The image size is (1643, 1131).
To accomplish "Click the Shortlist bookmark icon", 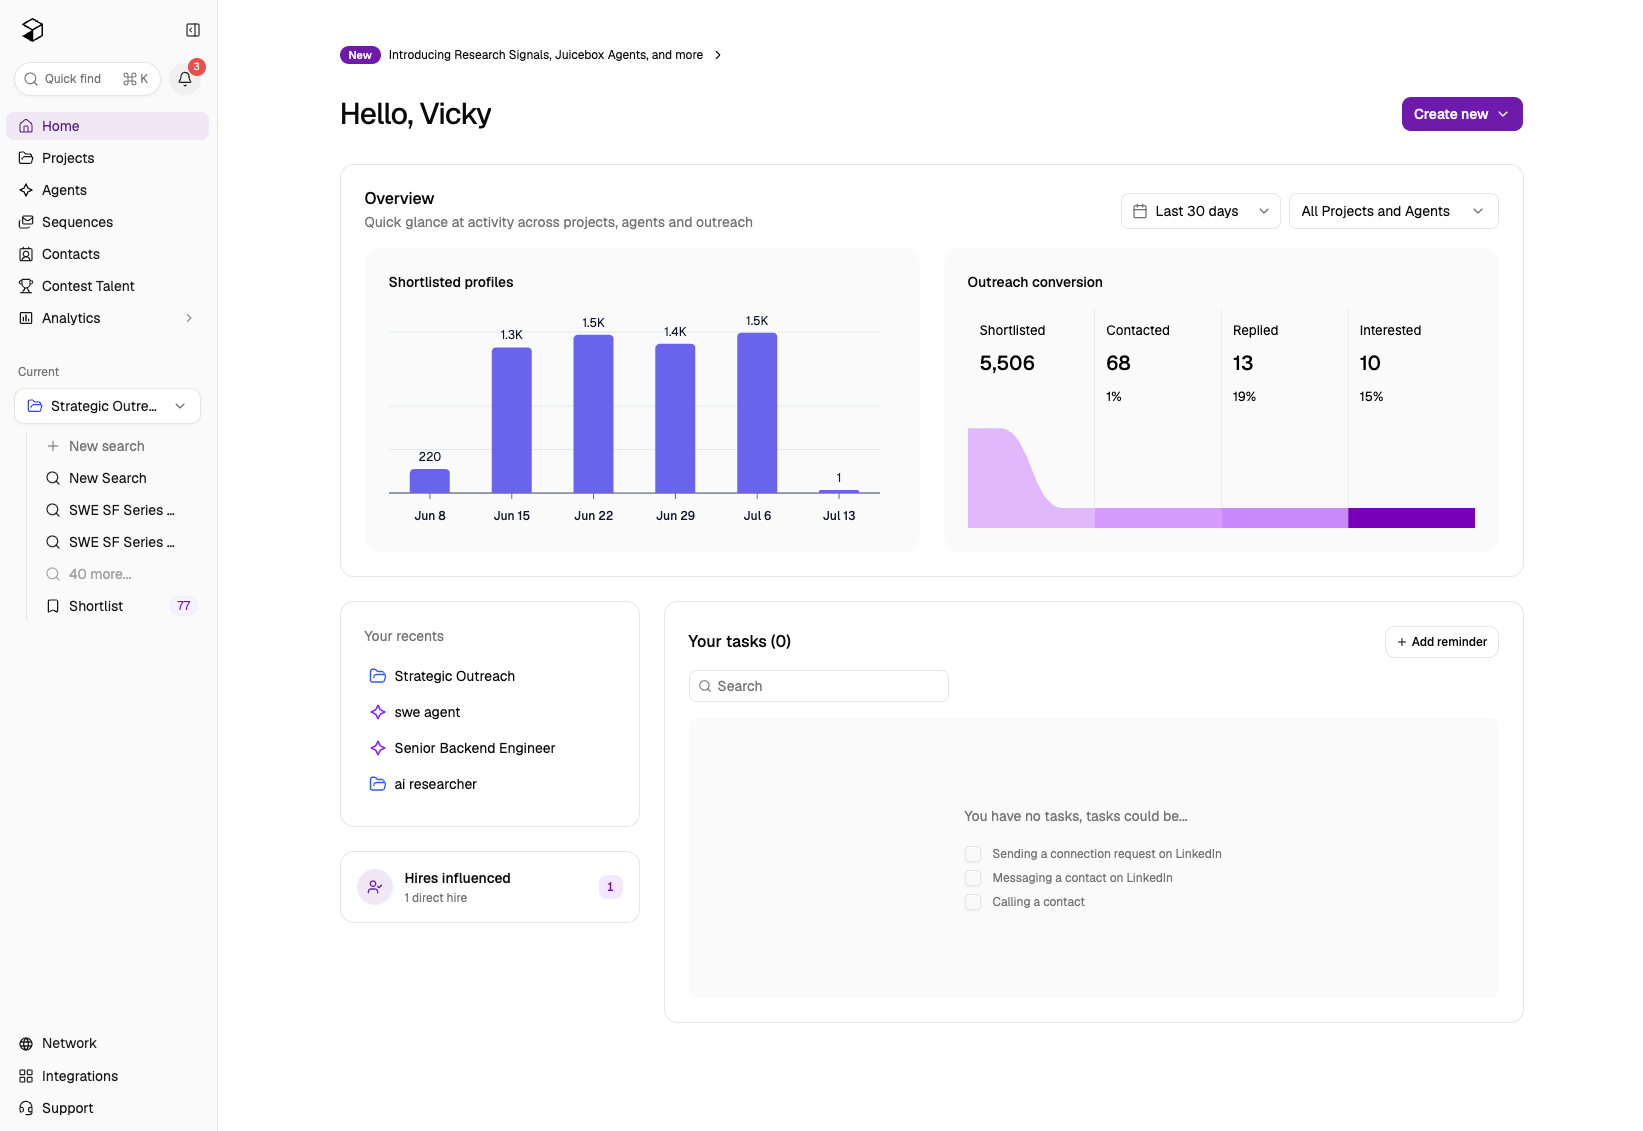I will click(x=53, y=606).
